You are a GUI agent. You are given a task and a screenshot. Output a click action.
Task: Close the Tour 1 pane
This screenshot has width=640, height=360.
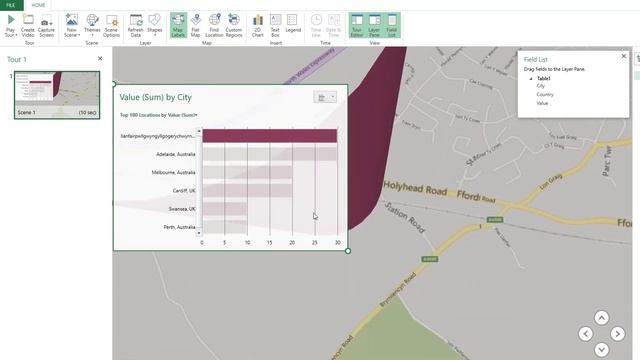point(100,59)
